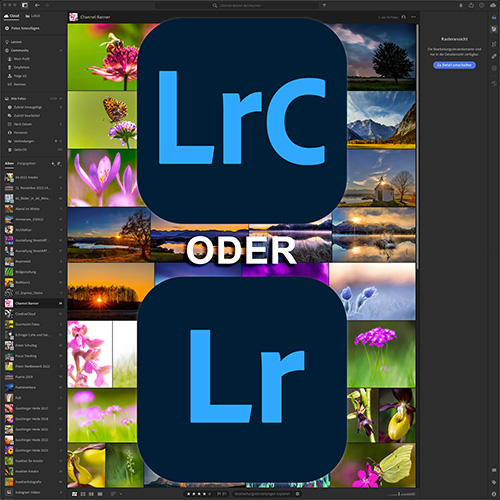This screenshot has width=500, height=500.
Task: Open the sort order dropdown arrow
Action: pos(121,494)
